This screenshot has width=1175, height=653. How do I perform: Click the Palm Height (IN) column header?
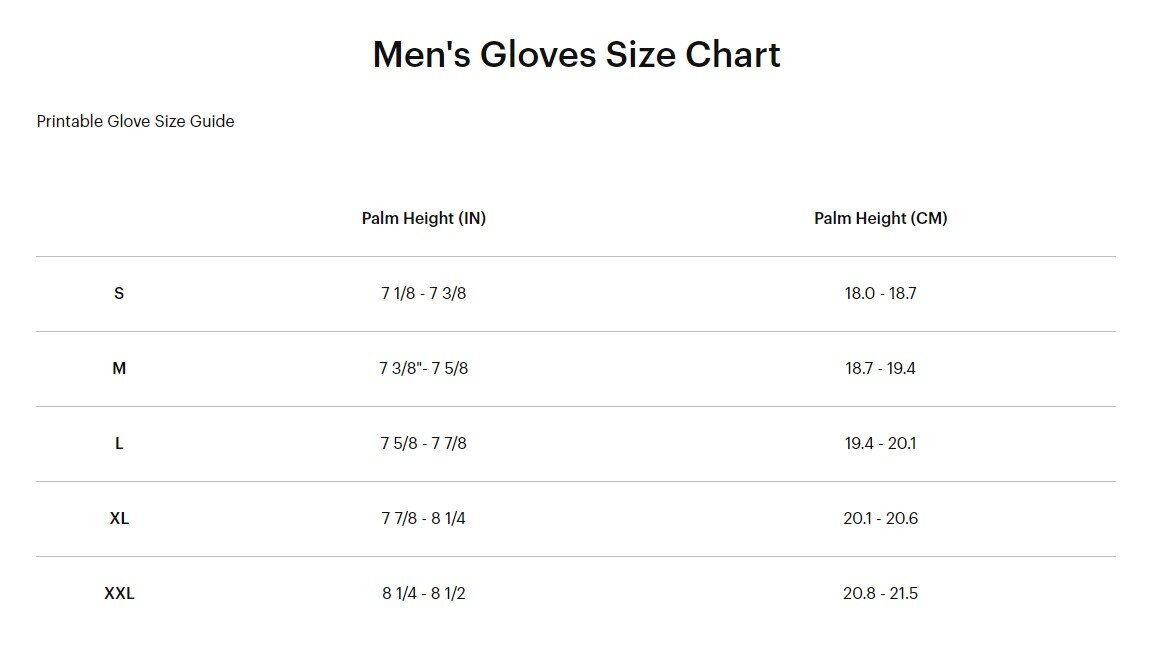(423, 218)
